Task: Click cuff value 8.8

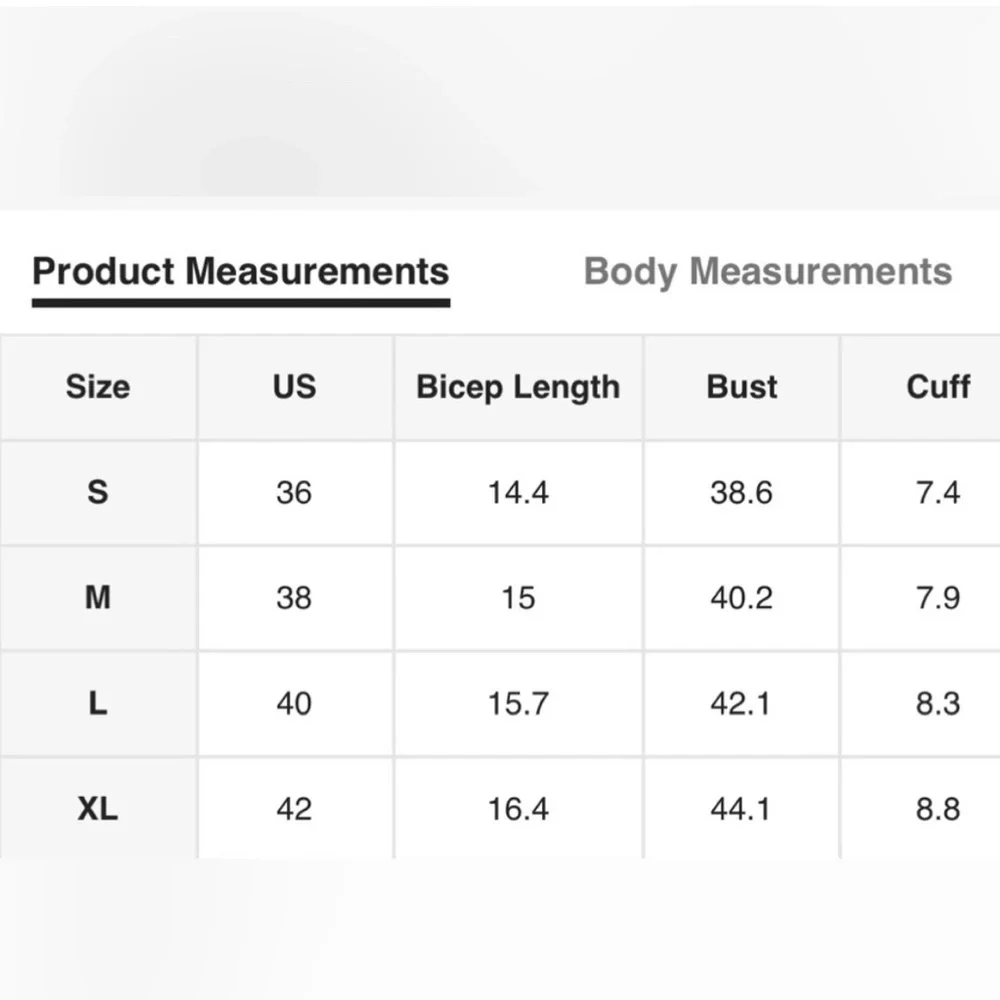Action: [938, 809]
